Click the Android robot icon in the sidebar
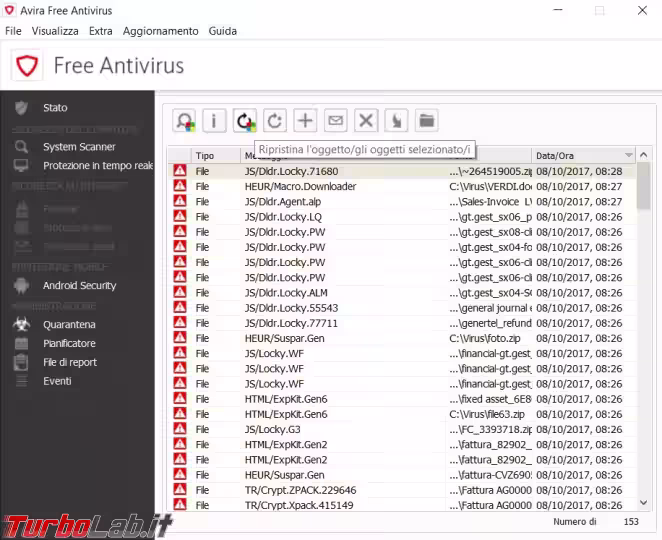The image size is (662, 540). 21,286
